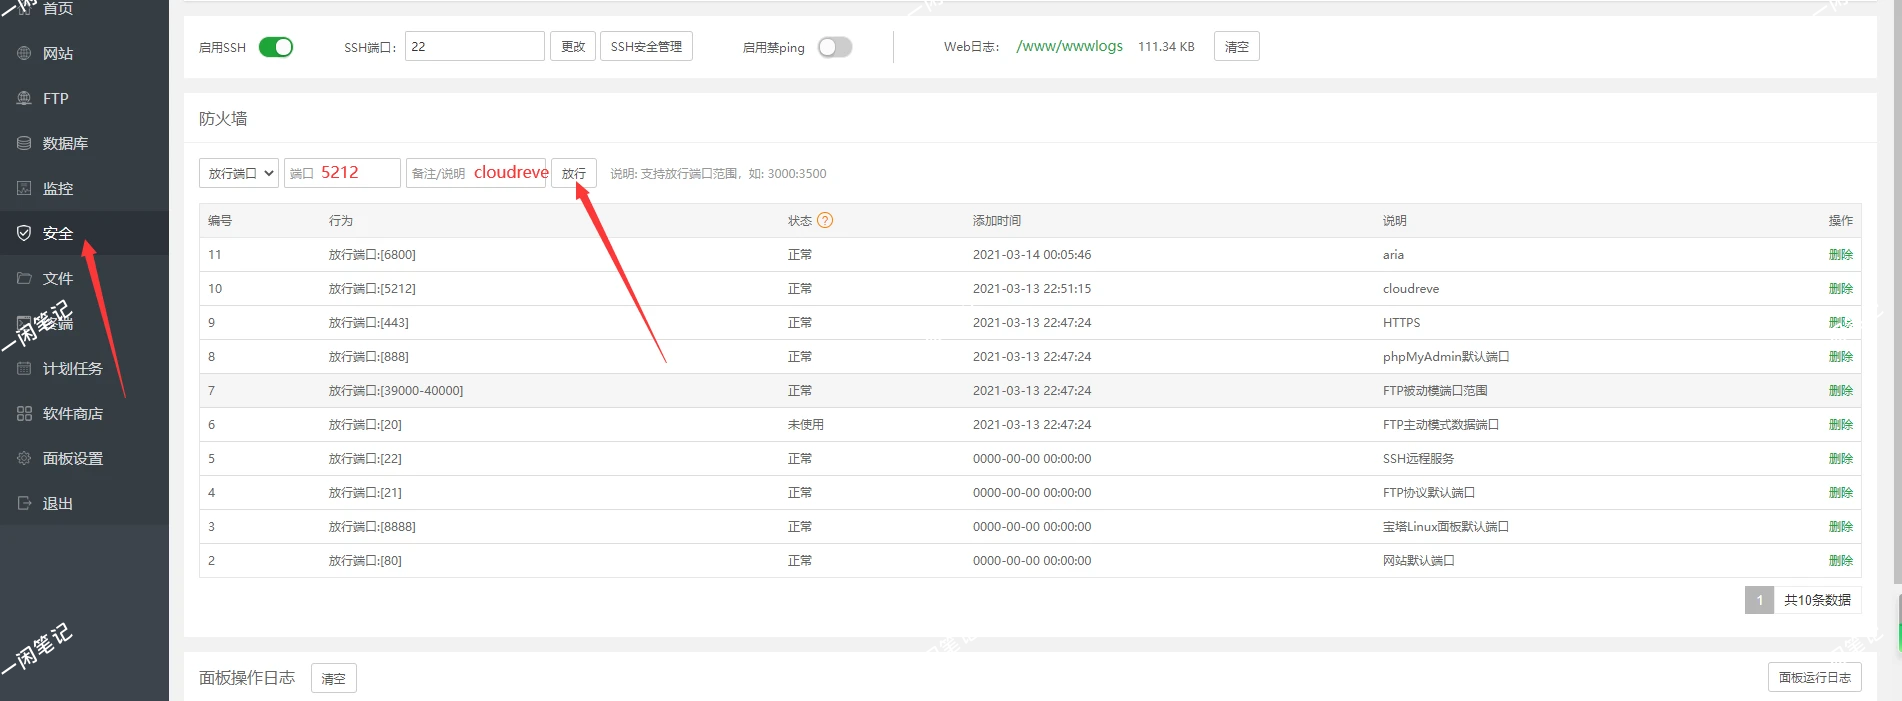Click the 面板运行日志 button
This screenshot has height=701, width=1902.
1814,678
